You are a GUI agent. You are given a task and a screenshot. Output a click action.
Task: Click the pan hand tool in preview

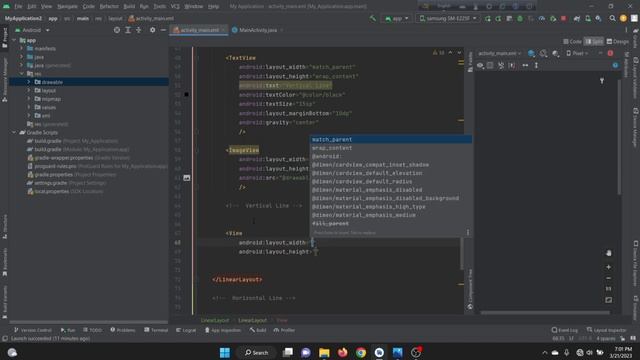[609, 253]
